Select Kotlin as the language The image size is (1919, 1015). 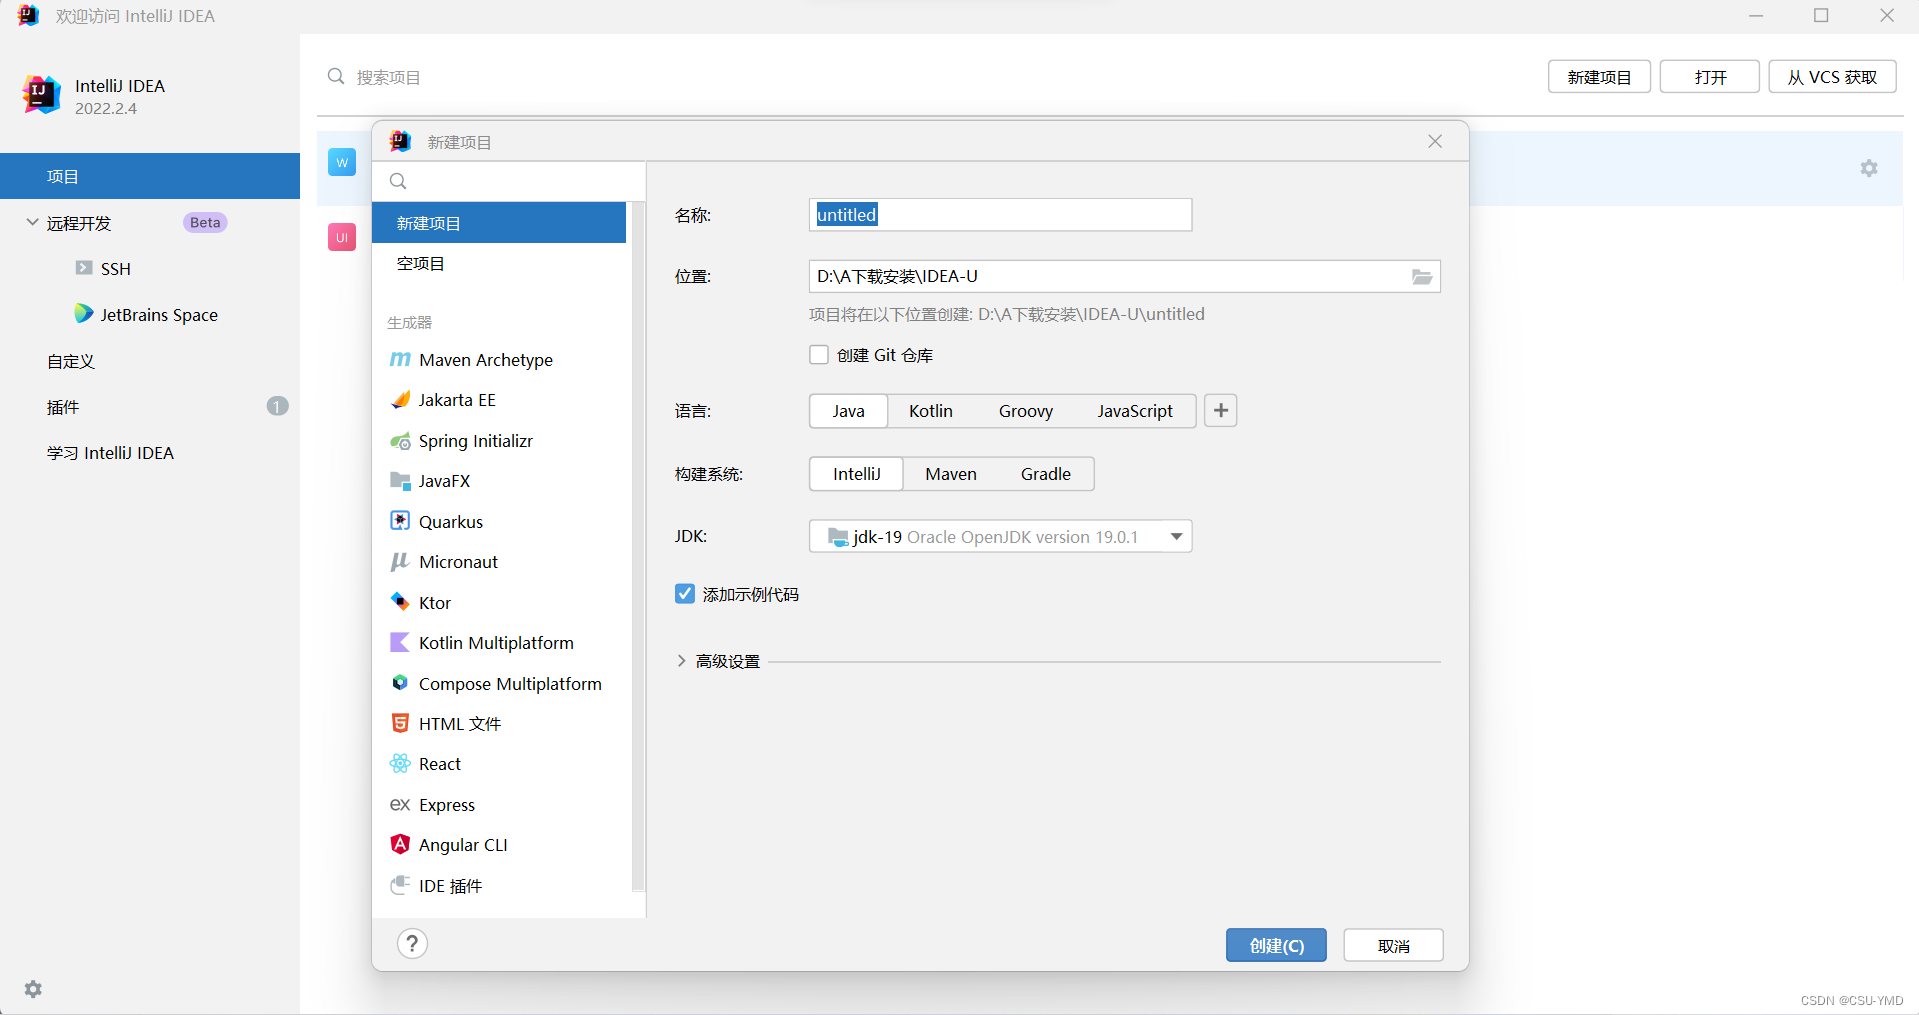(x=931, y=411)
